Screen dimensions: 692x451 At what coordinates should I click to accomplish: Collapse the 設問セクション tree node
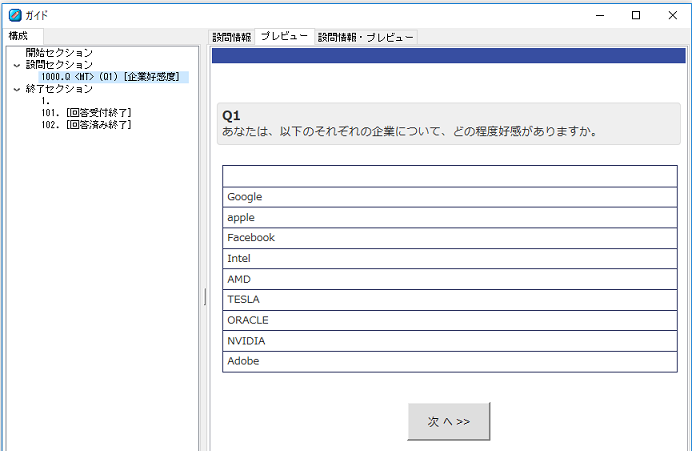point(17,65)
